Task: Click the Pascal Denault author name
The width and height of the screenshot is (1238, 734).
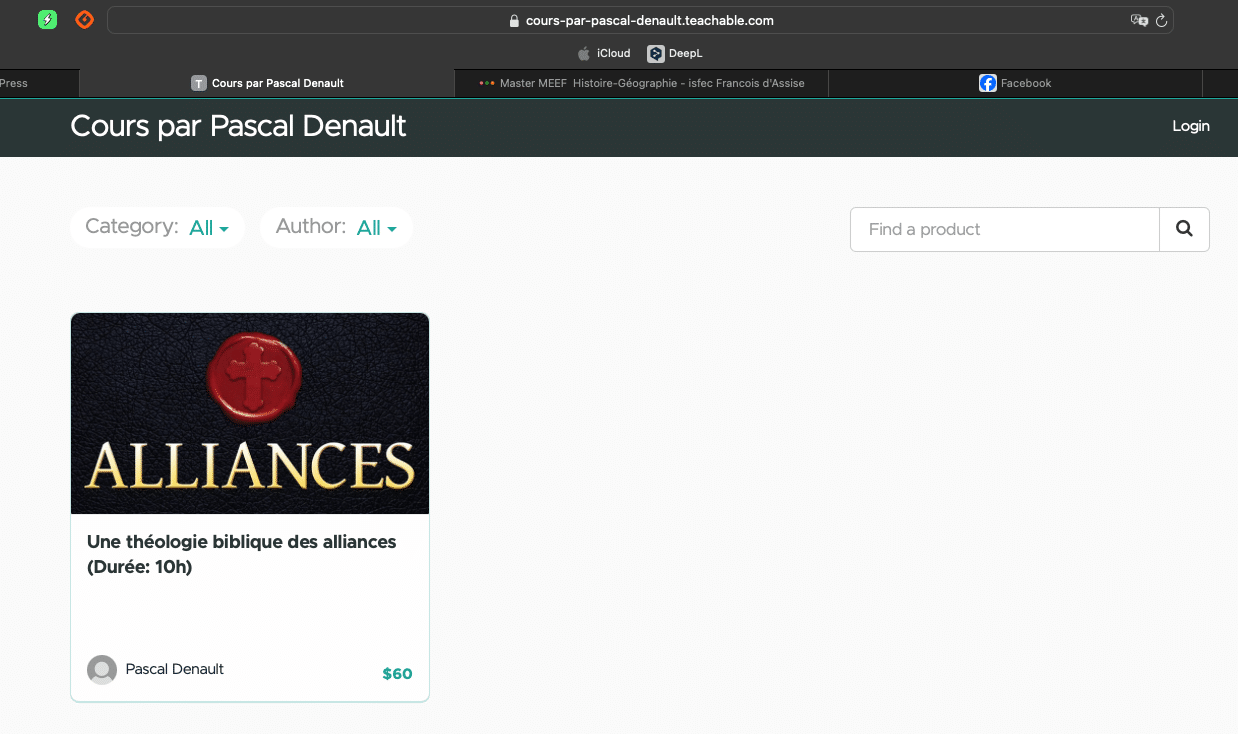Action: point(175,669)
